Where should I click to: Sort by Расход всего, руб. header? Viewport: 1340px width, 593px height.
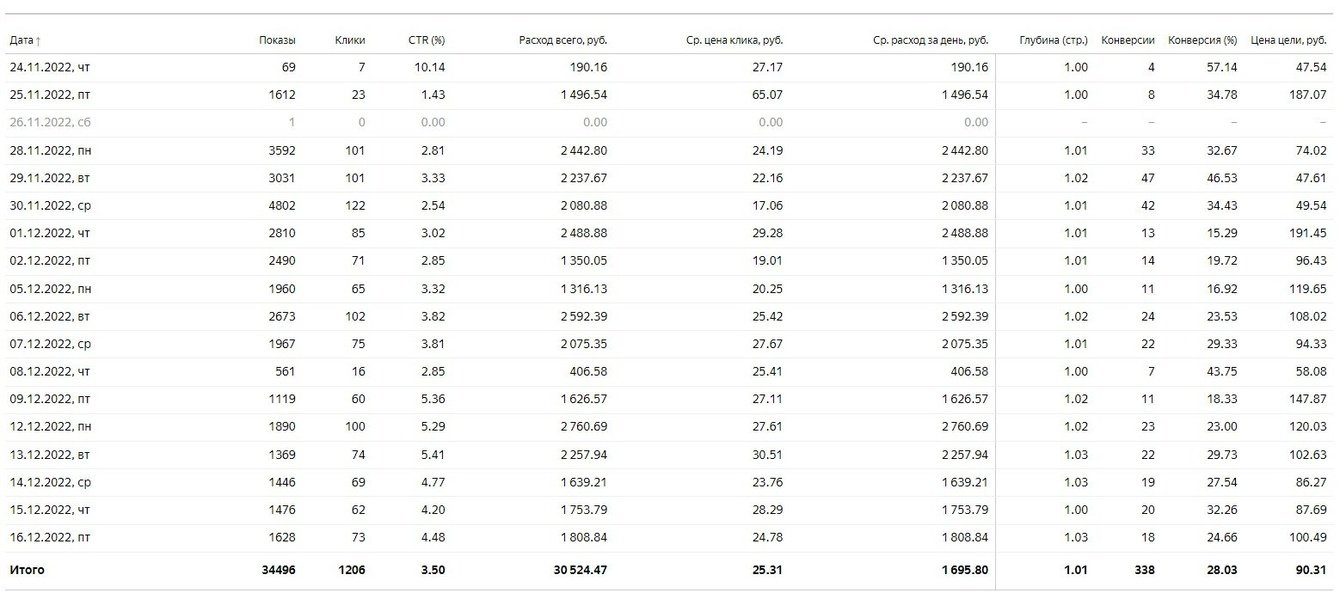563,41
